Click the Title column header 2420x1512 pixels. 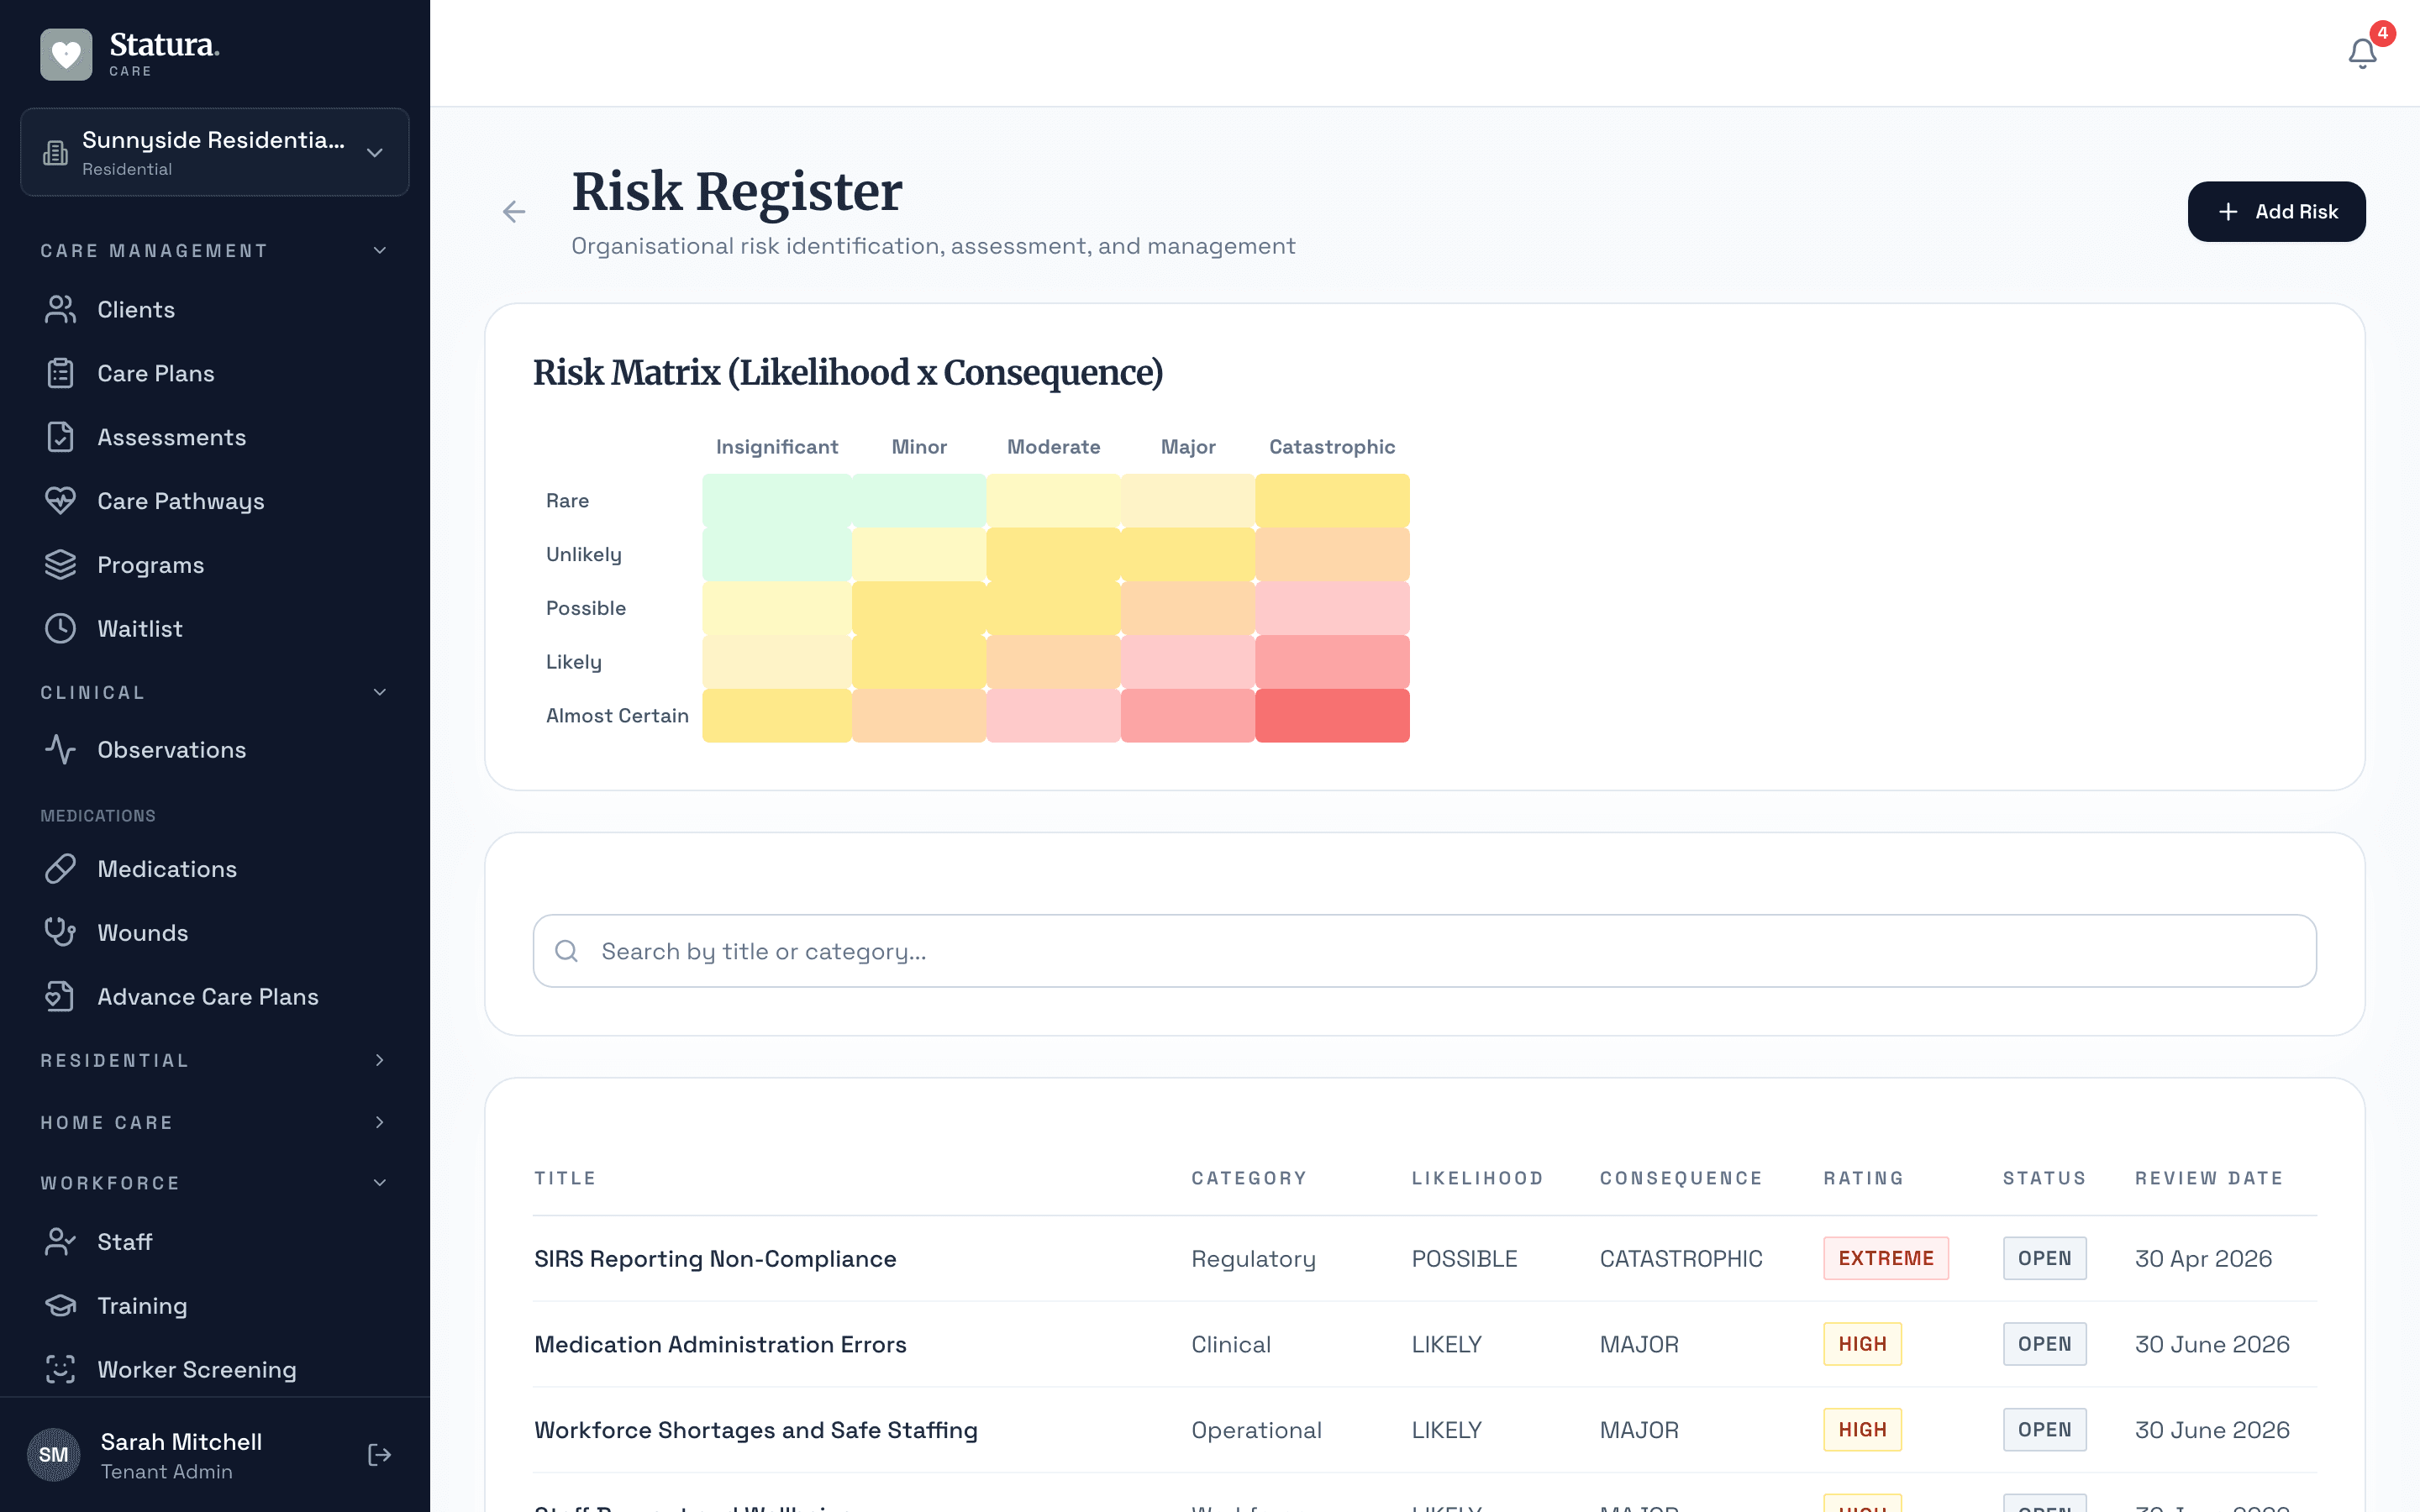pyautogui.click(x=565, y=1178)
